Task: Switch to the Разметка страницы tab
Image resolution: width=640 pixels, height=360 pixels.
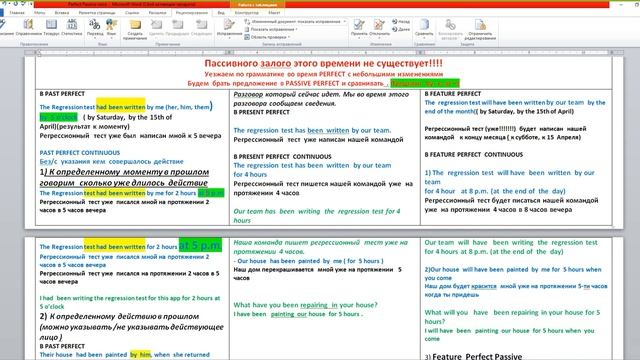Action: point(97,13)
